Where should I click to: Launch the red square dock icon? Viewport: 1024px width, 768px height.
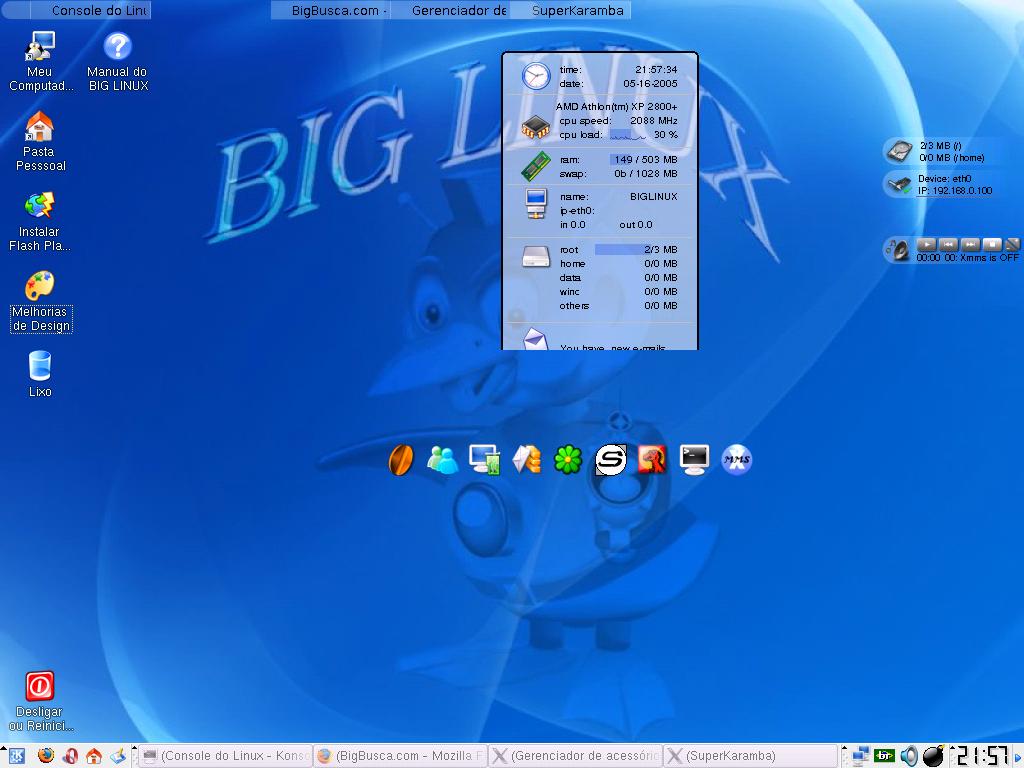[x=652, y=460]
